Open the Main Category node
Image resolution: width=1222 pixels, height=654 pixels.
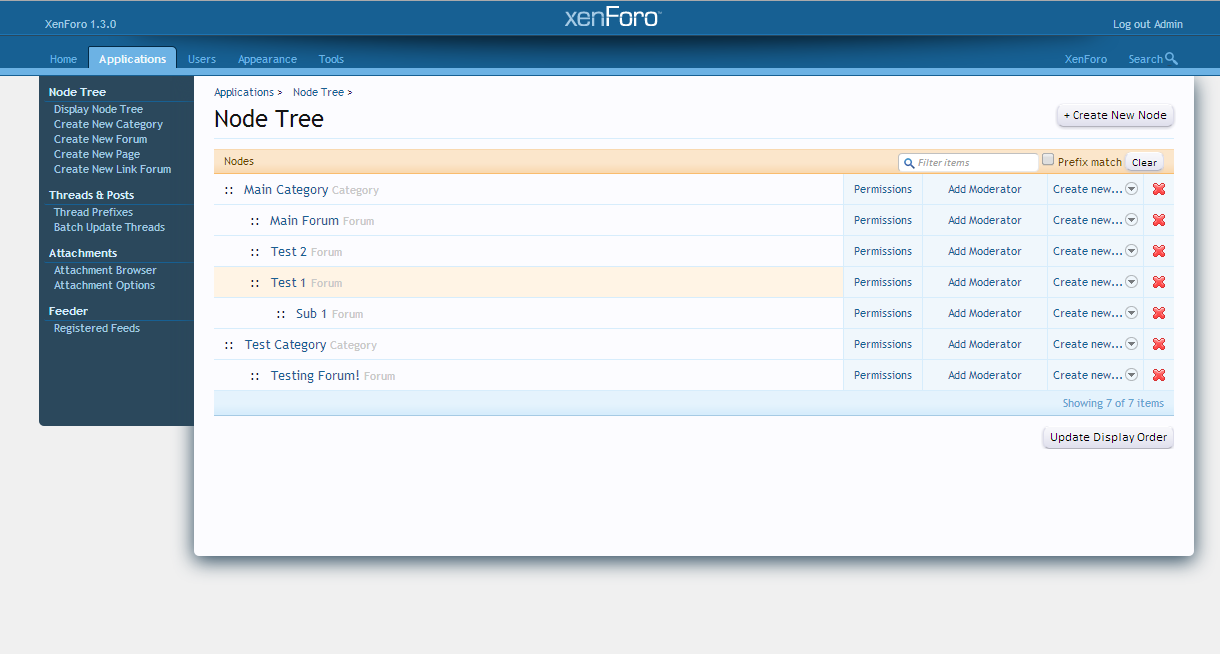pyautogui.click(x=286, y=190)
